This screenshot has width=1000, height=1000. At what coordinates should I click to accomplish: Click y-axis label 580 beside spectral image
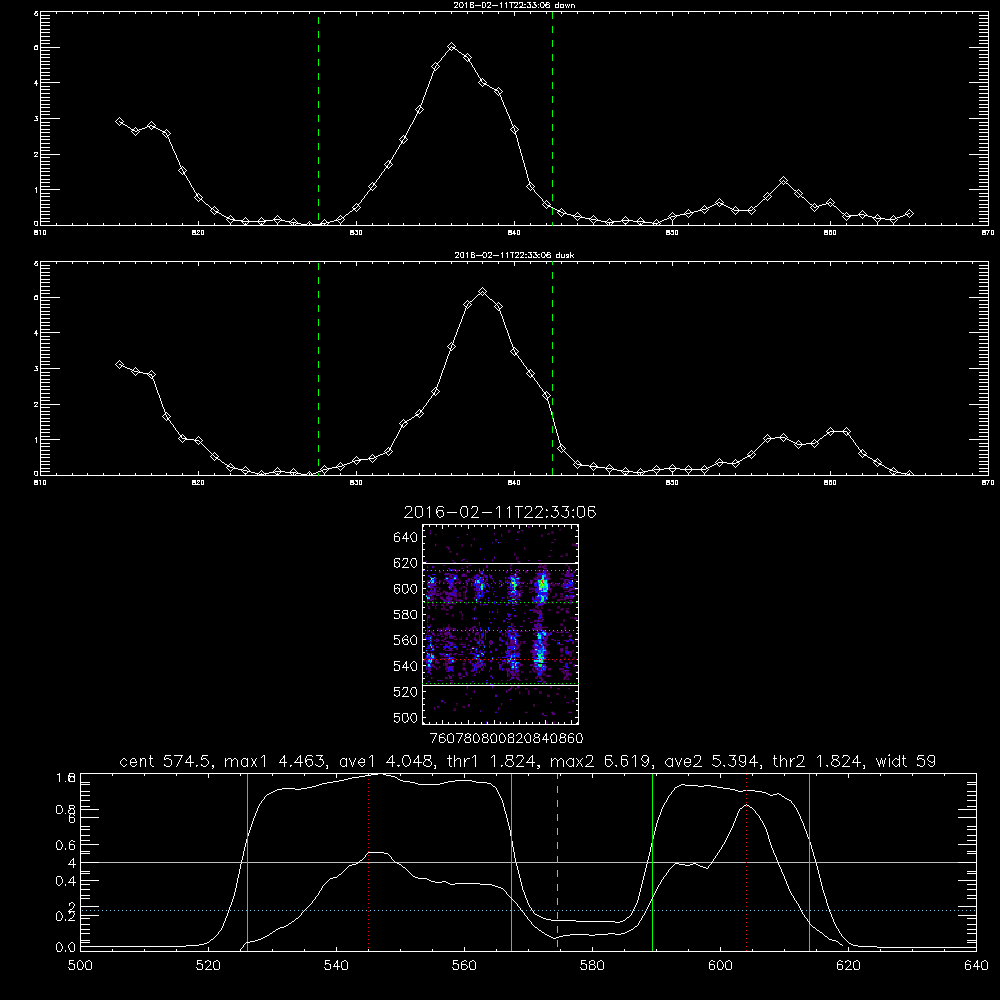click(x=406, y=615)
